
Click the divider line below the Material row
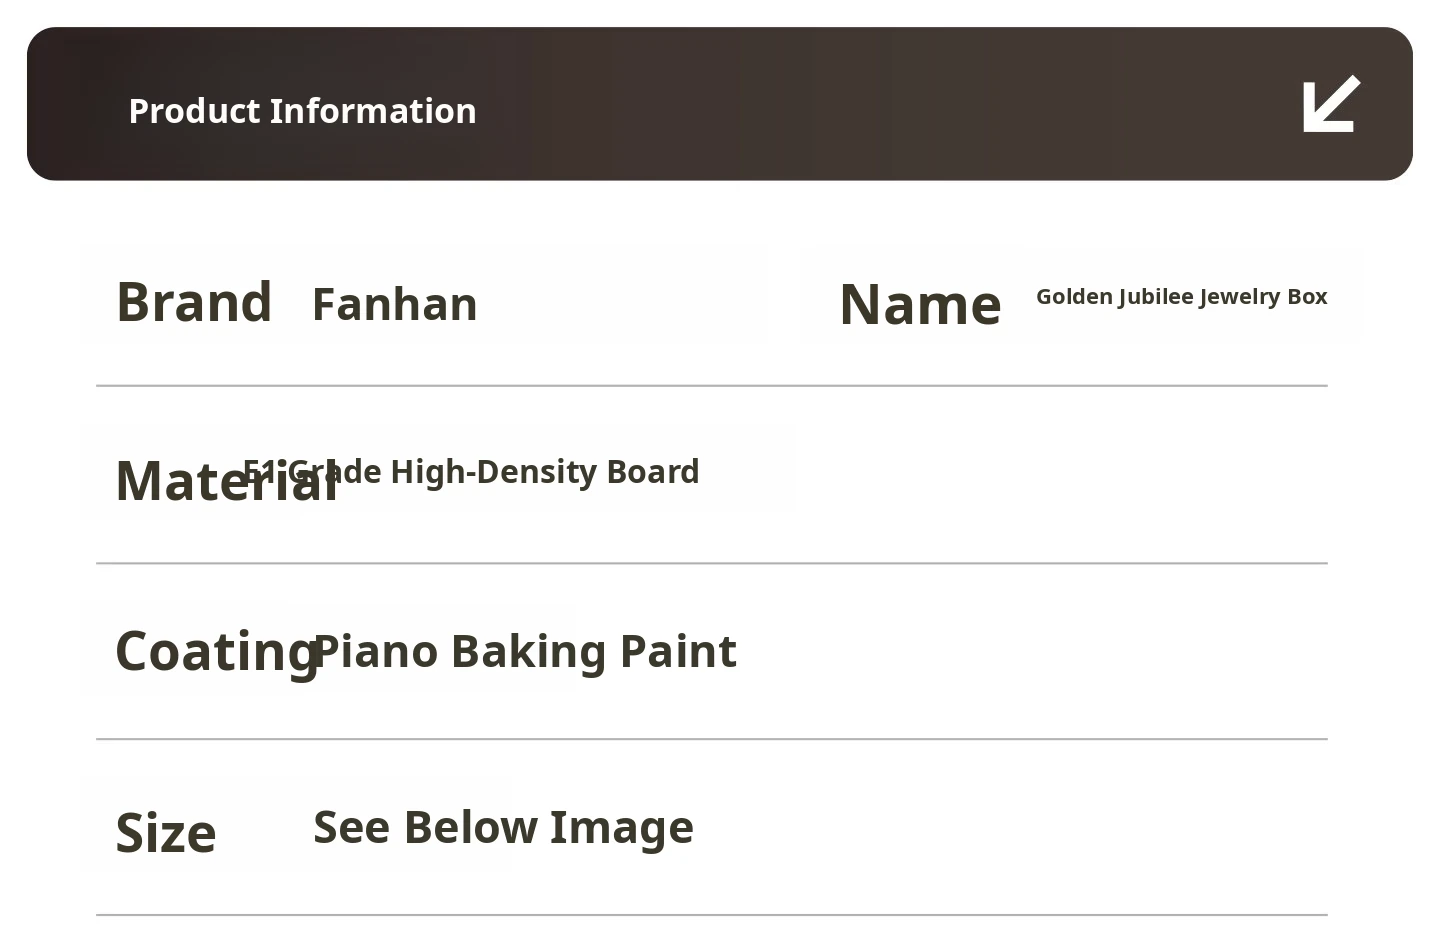point(712,563)
